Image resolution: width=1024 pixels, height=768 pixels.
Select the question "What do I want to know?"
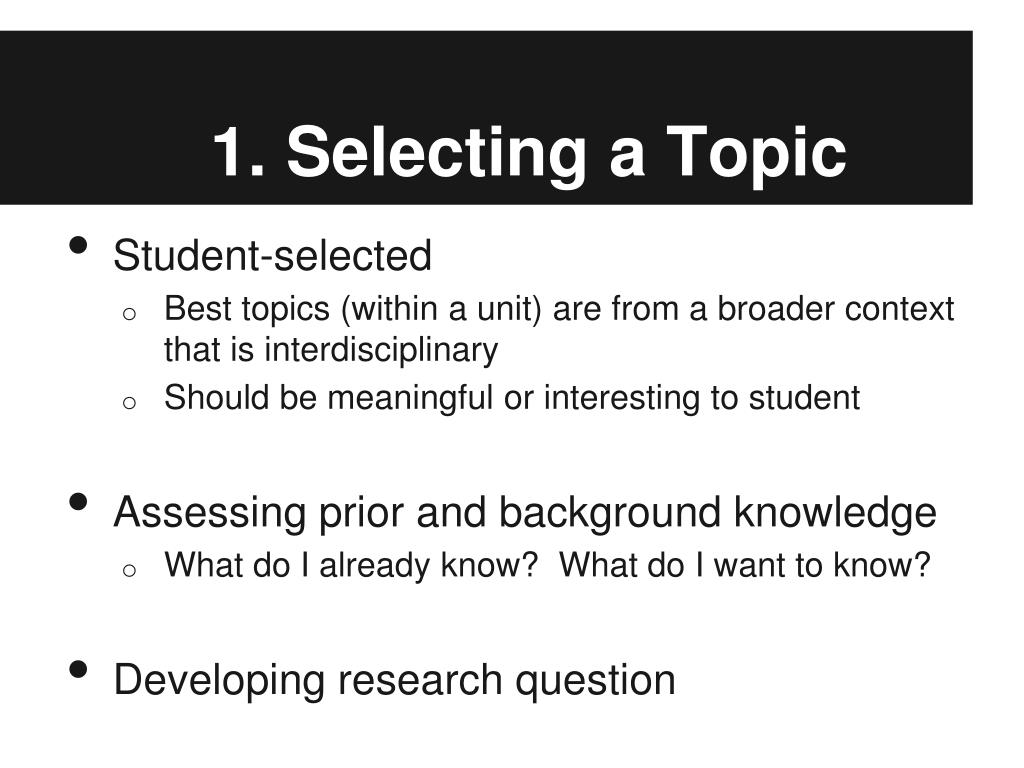pyautogui.click(x=744, y=566)
